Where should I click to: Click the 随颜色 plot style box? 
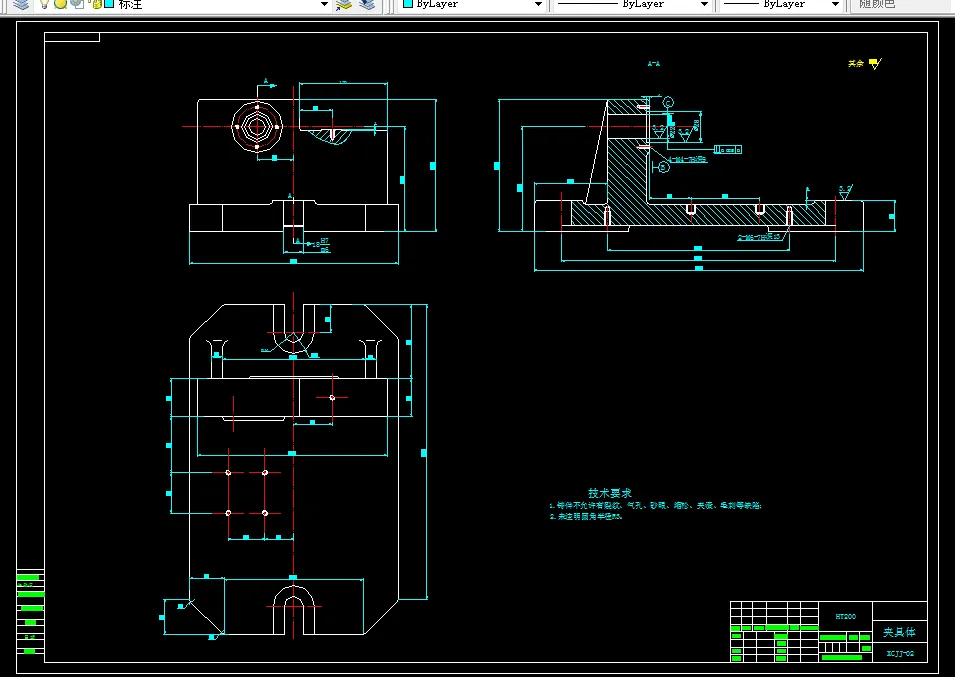pos(903,4)
